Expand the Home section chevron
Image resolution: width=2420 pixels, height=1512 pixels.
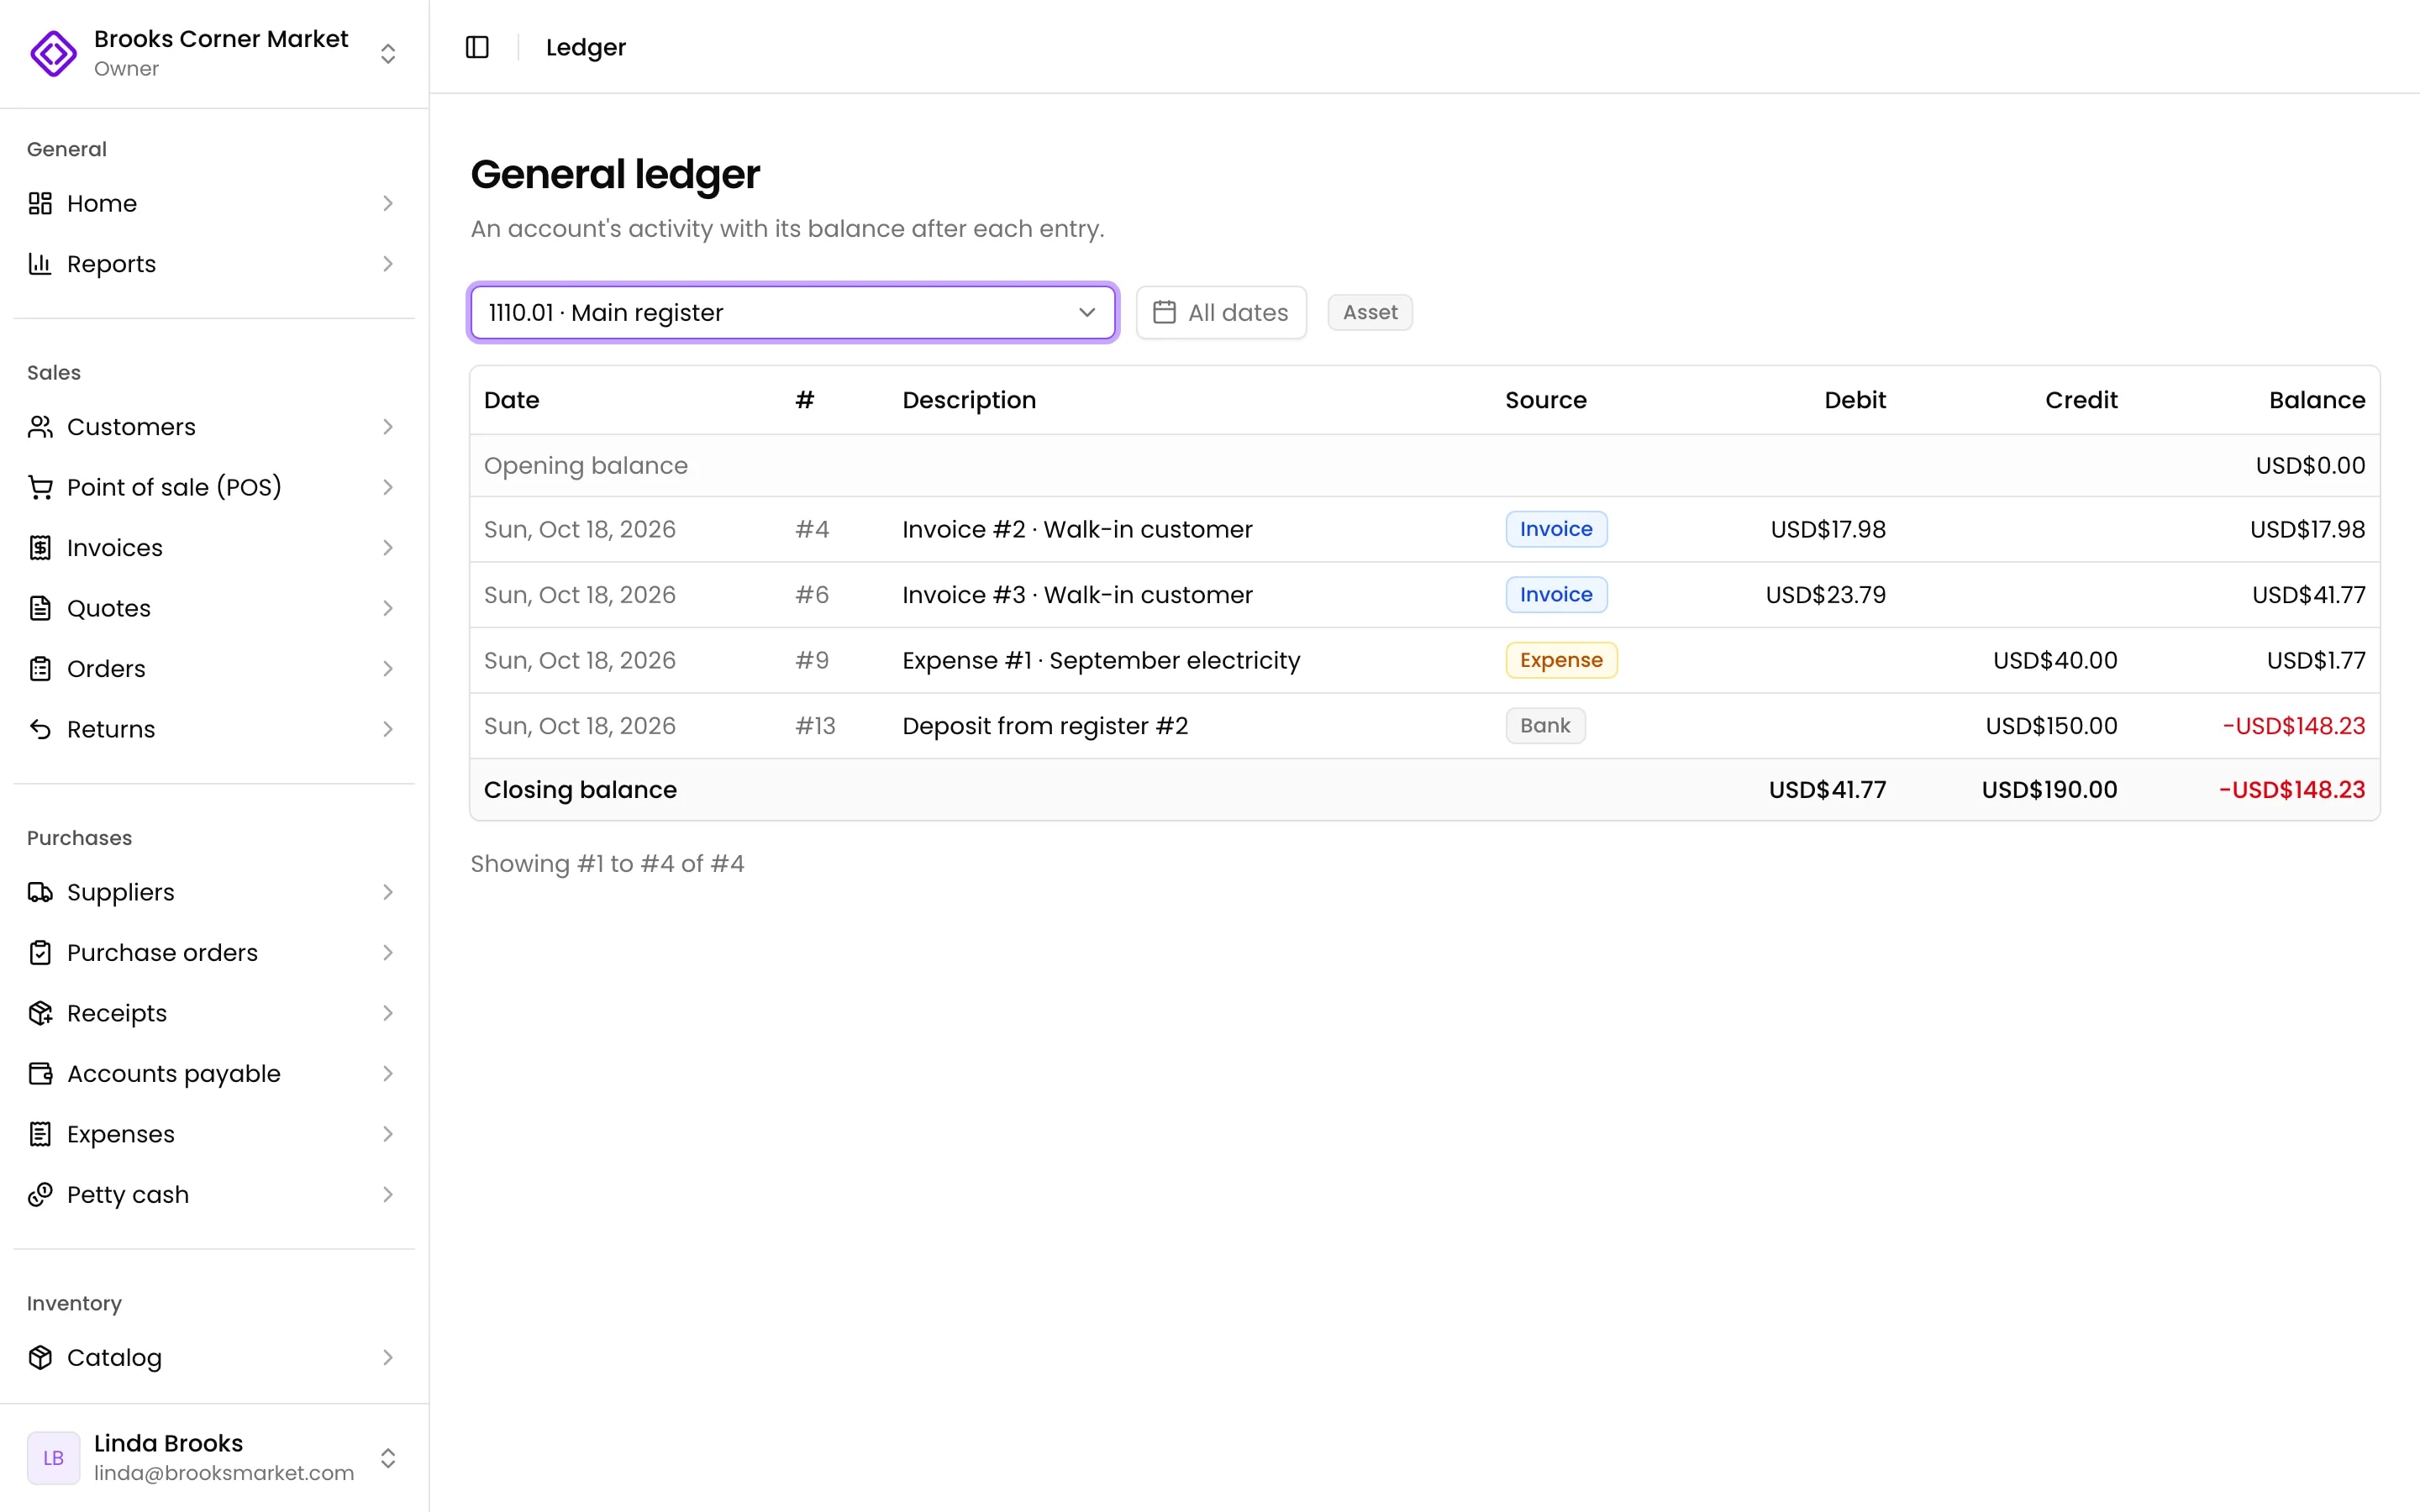(x=388, y=203)
